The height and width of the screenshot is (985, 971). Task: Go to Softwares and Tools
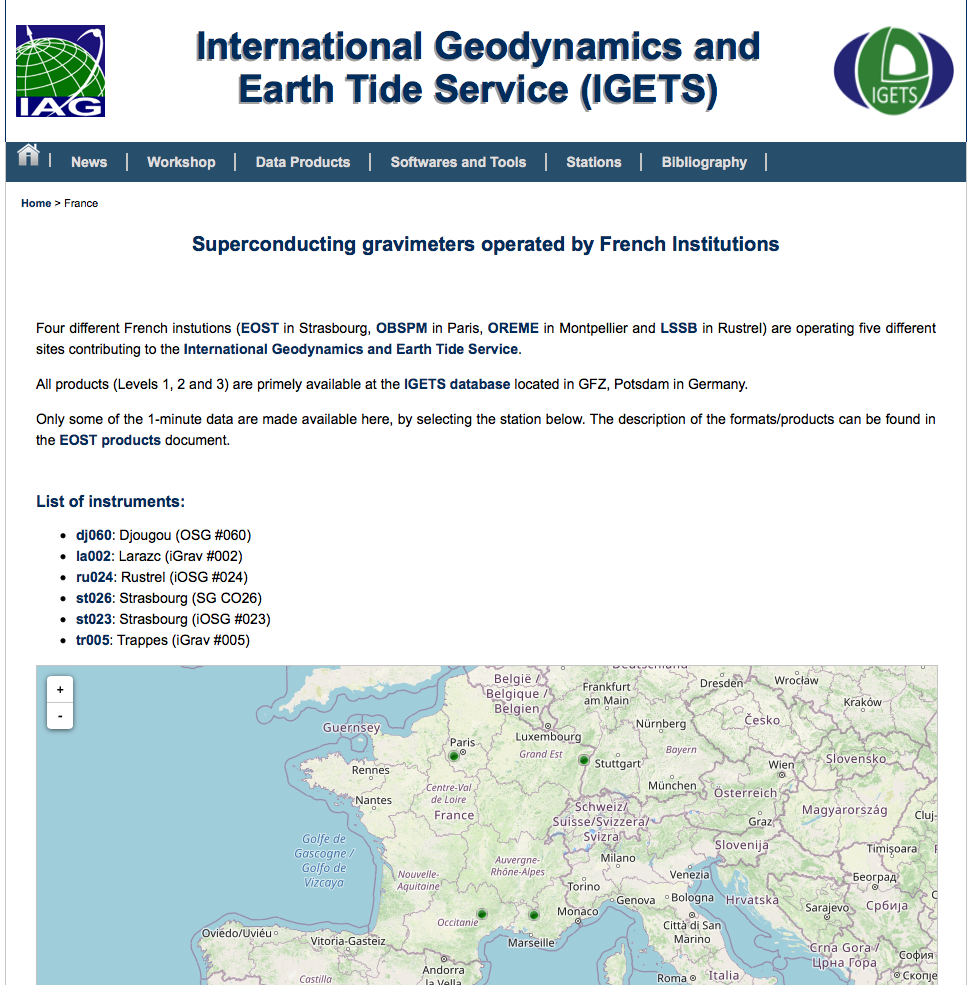[x=458, y=162]
